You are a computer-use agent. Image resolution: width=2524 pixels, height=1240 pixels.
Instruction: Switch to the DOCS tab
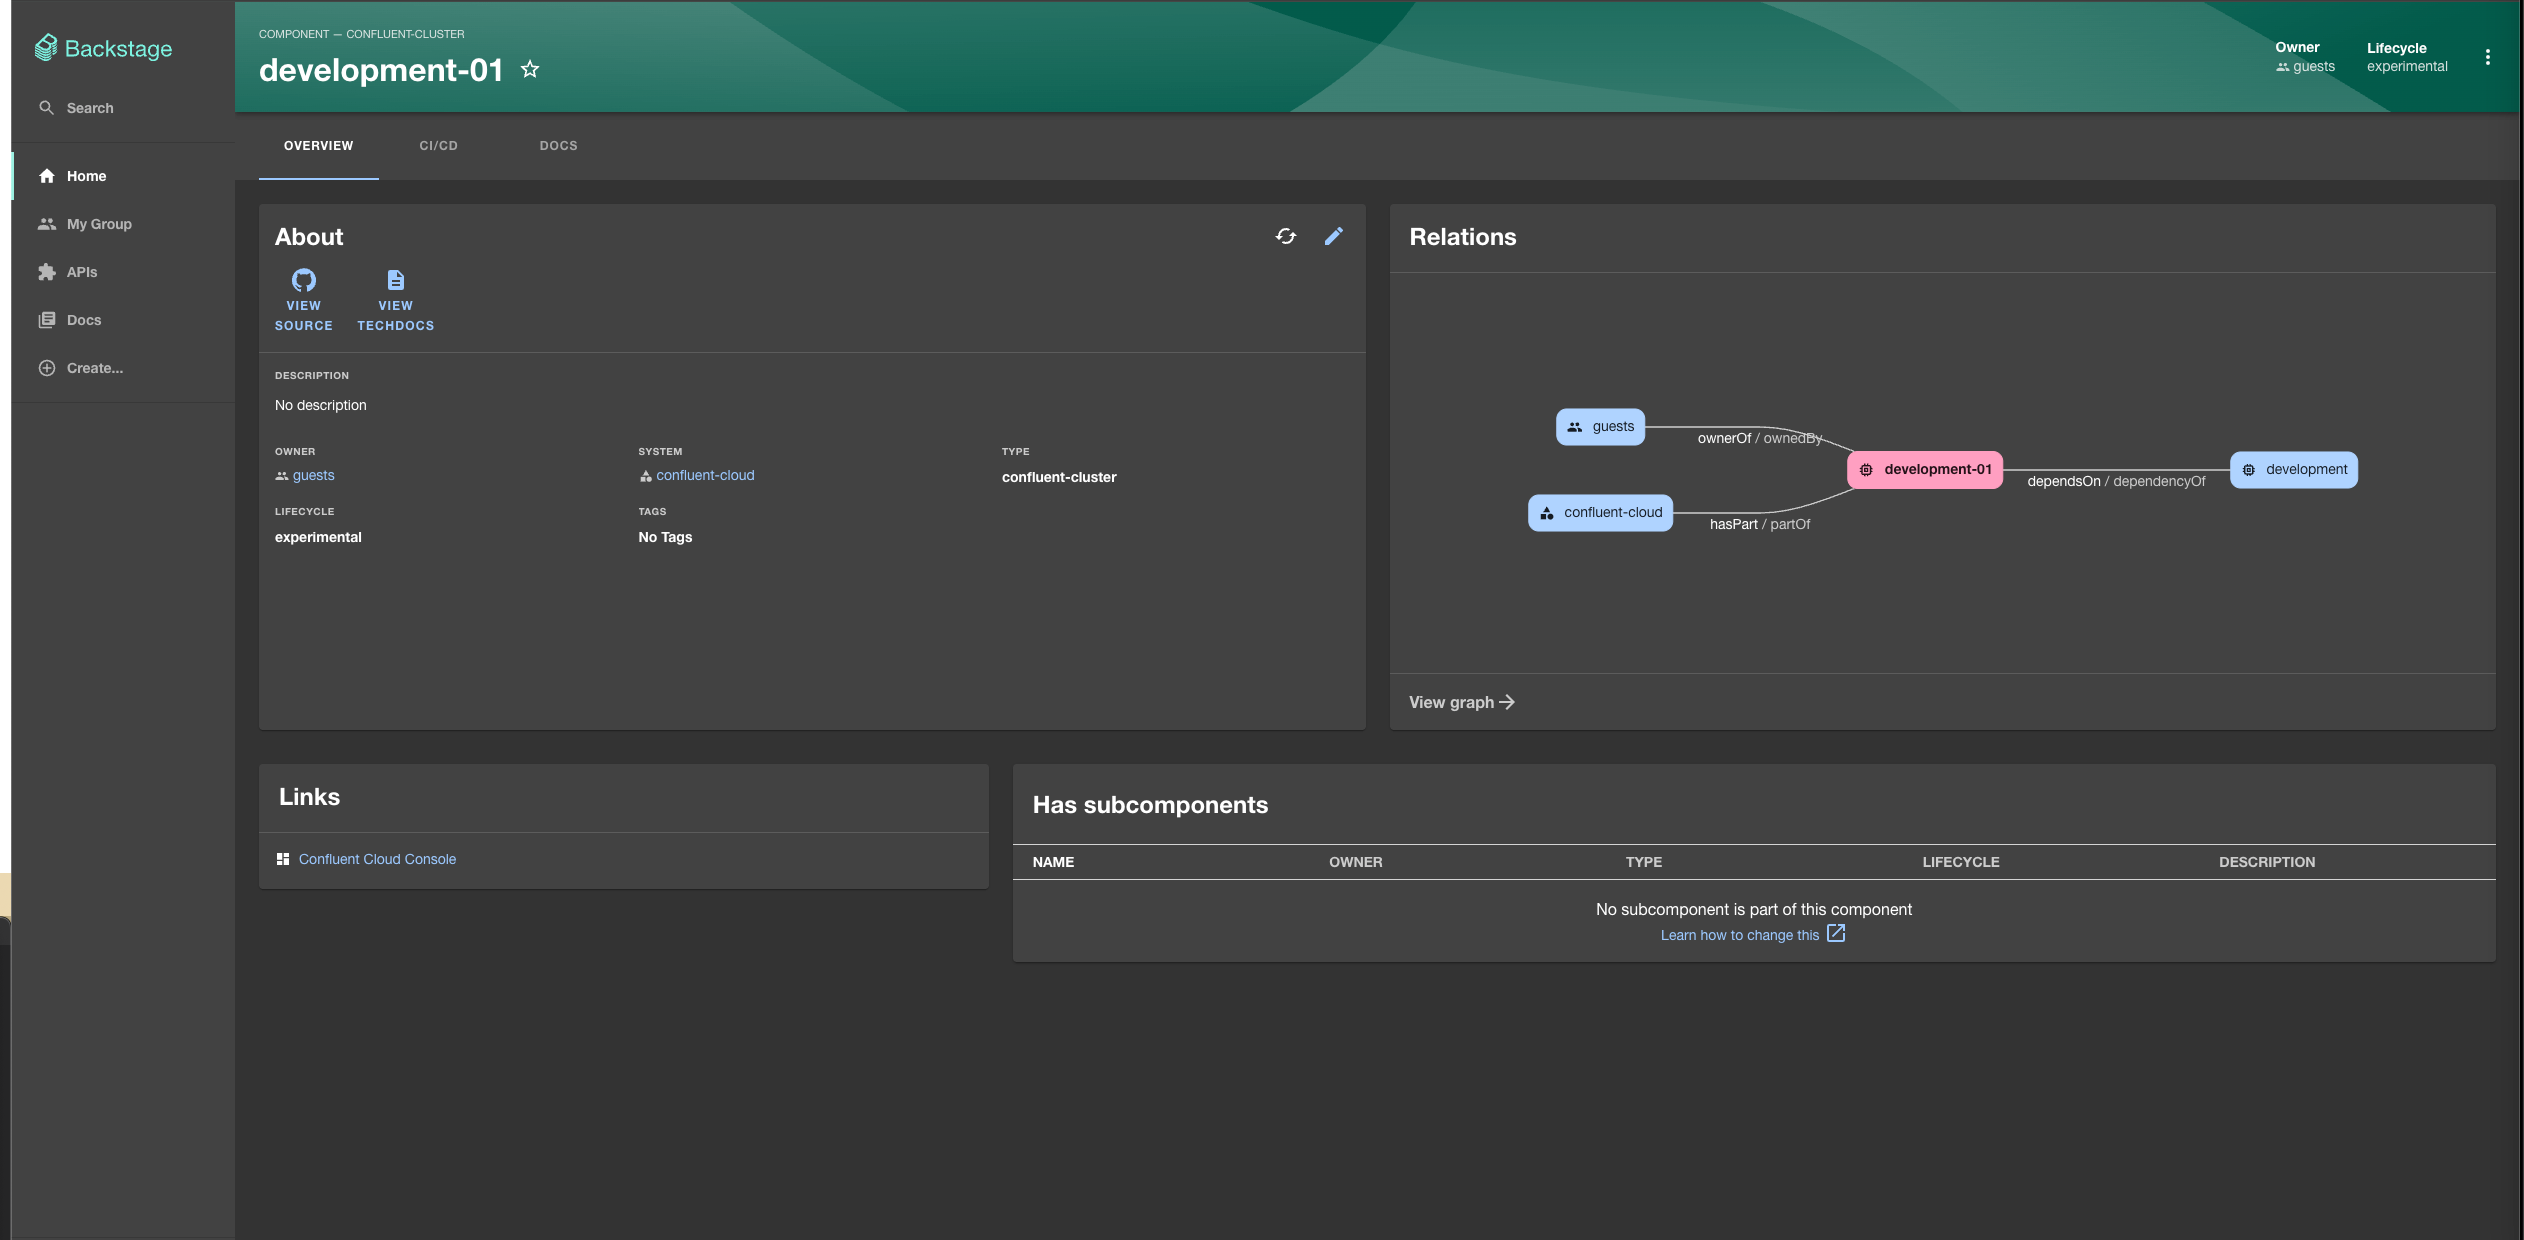click(x=558, y=146)
